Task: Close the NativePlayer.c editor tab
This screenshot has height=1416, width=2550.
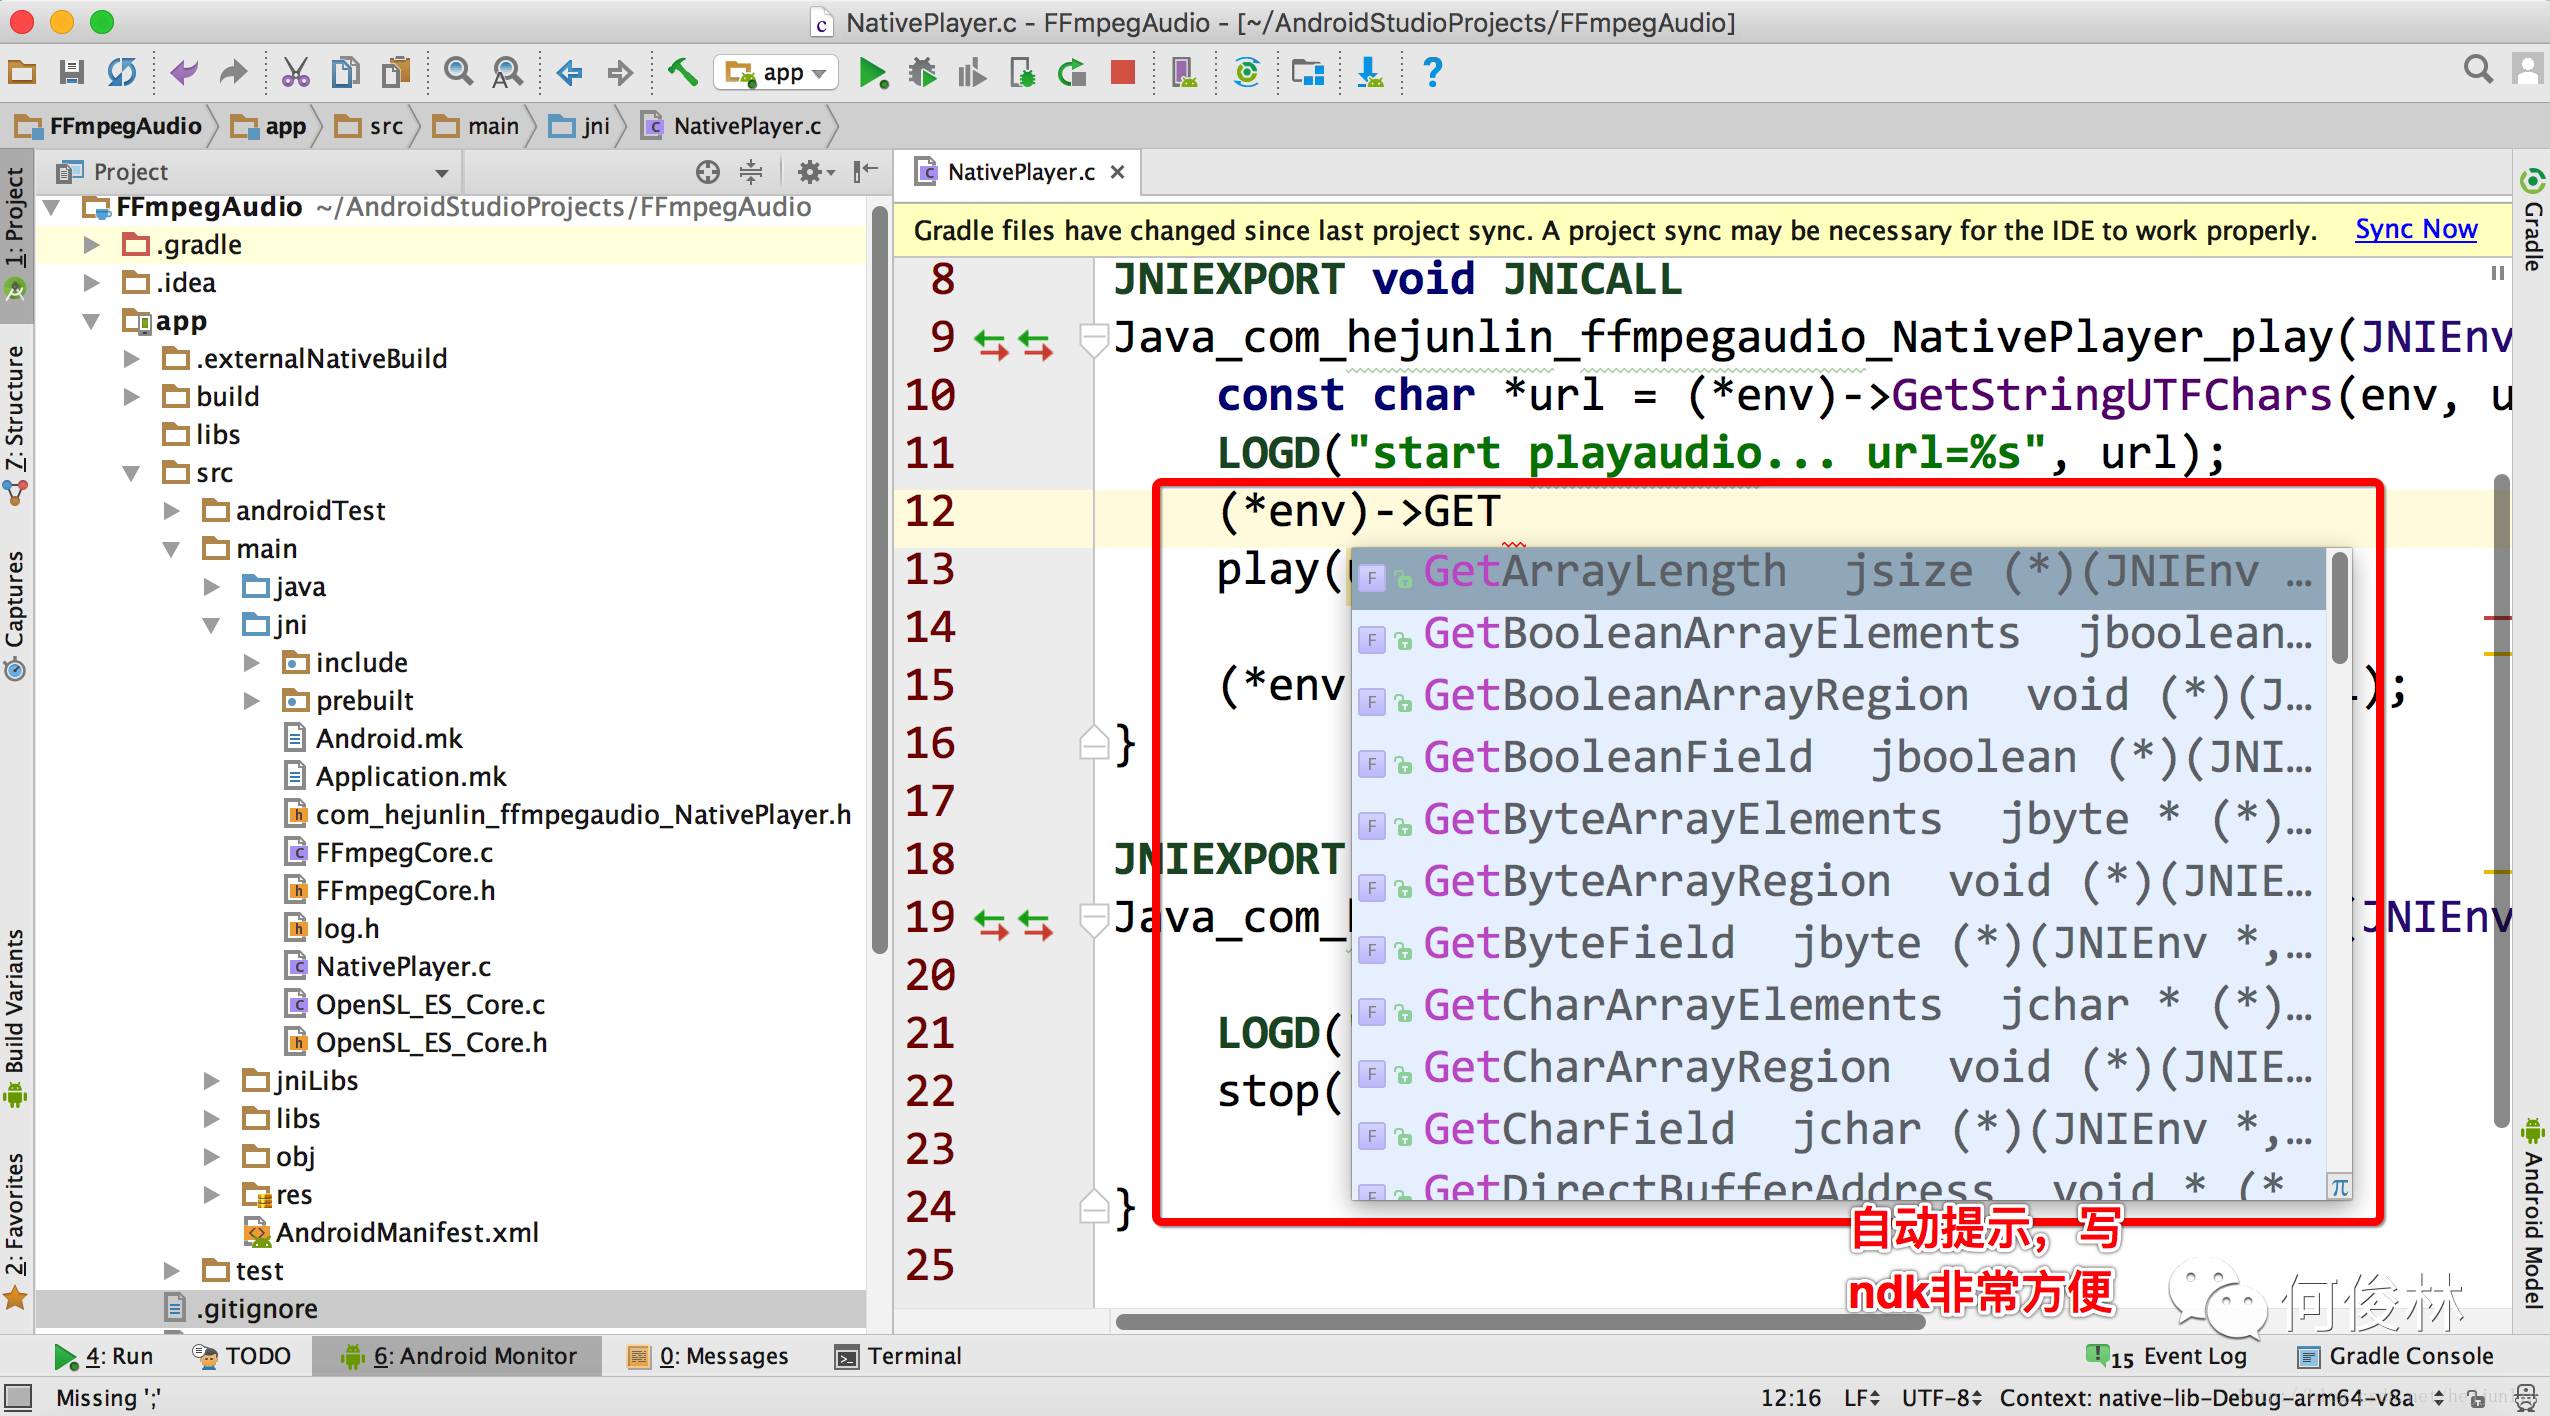Action: (x=1118, y=172)
